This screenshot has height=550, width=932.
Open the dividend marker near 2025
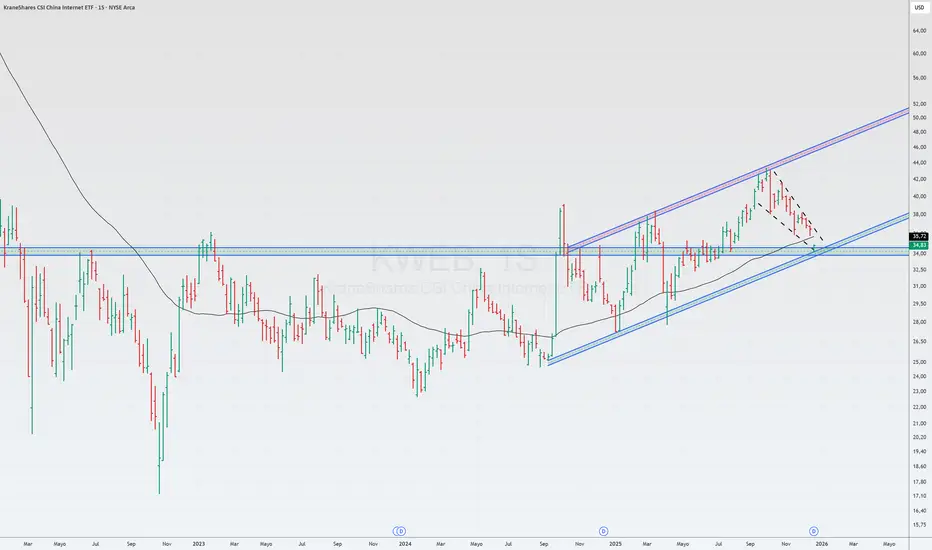click(603, 531)
